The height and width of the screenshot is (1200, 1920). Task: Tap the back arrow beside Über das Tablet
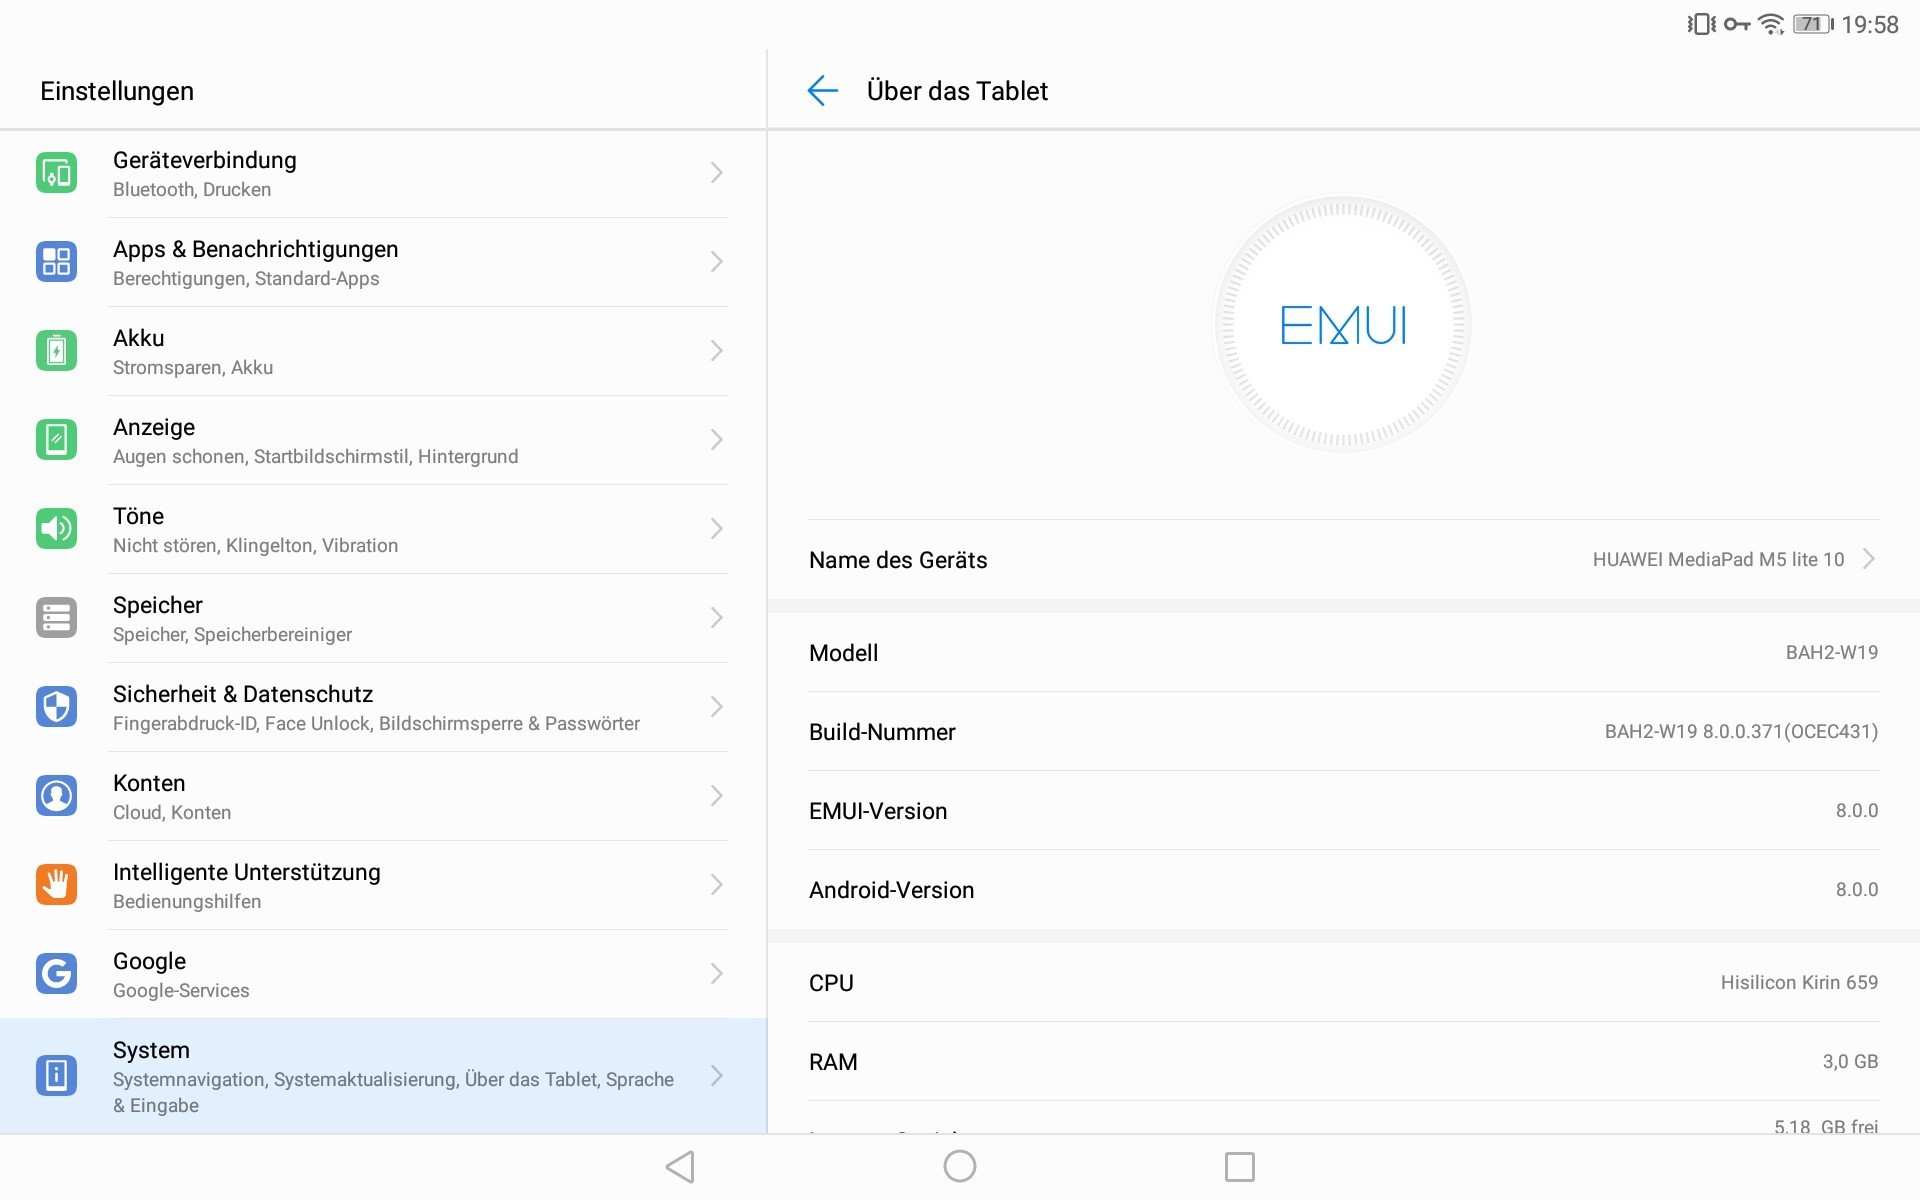(822, 91)
